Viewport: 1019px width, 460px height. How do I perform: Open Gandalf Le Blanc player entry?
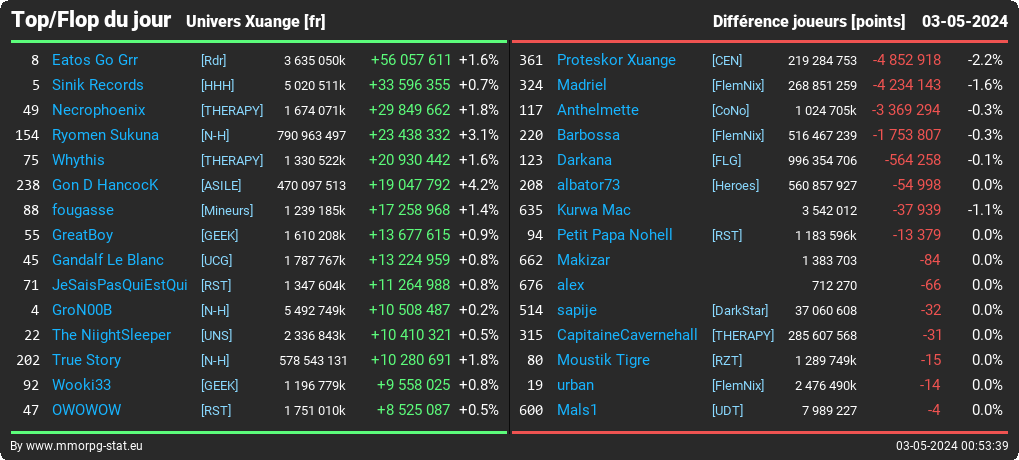pos(108,261)
